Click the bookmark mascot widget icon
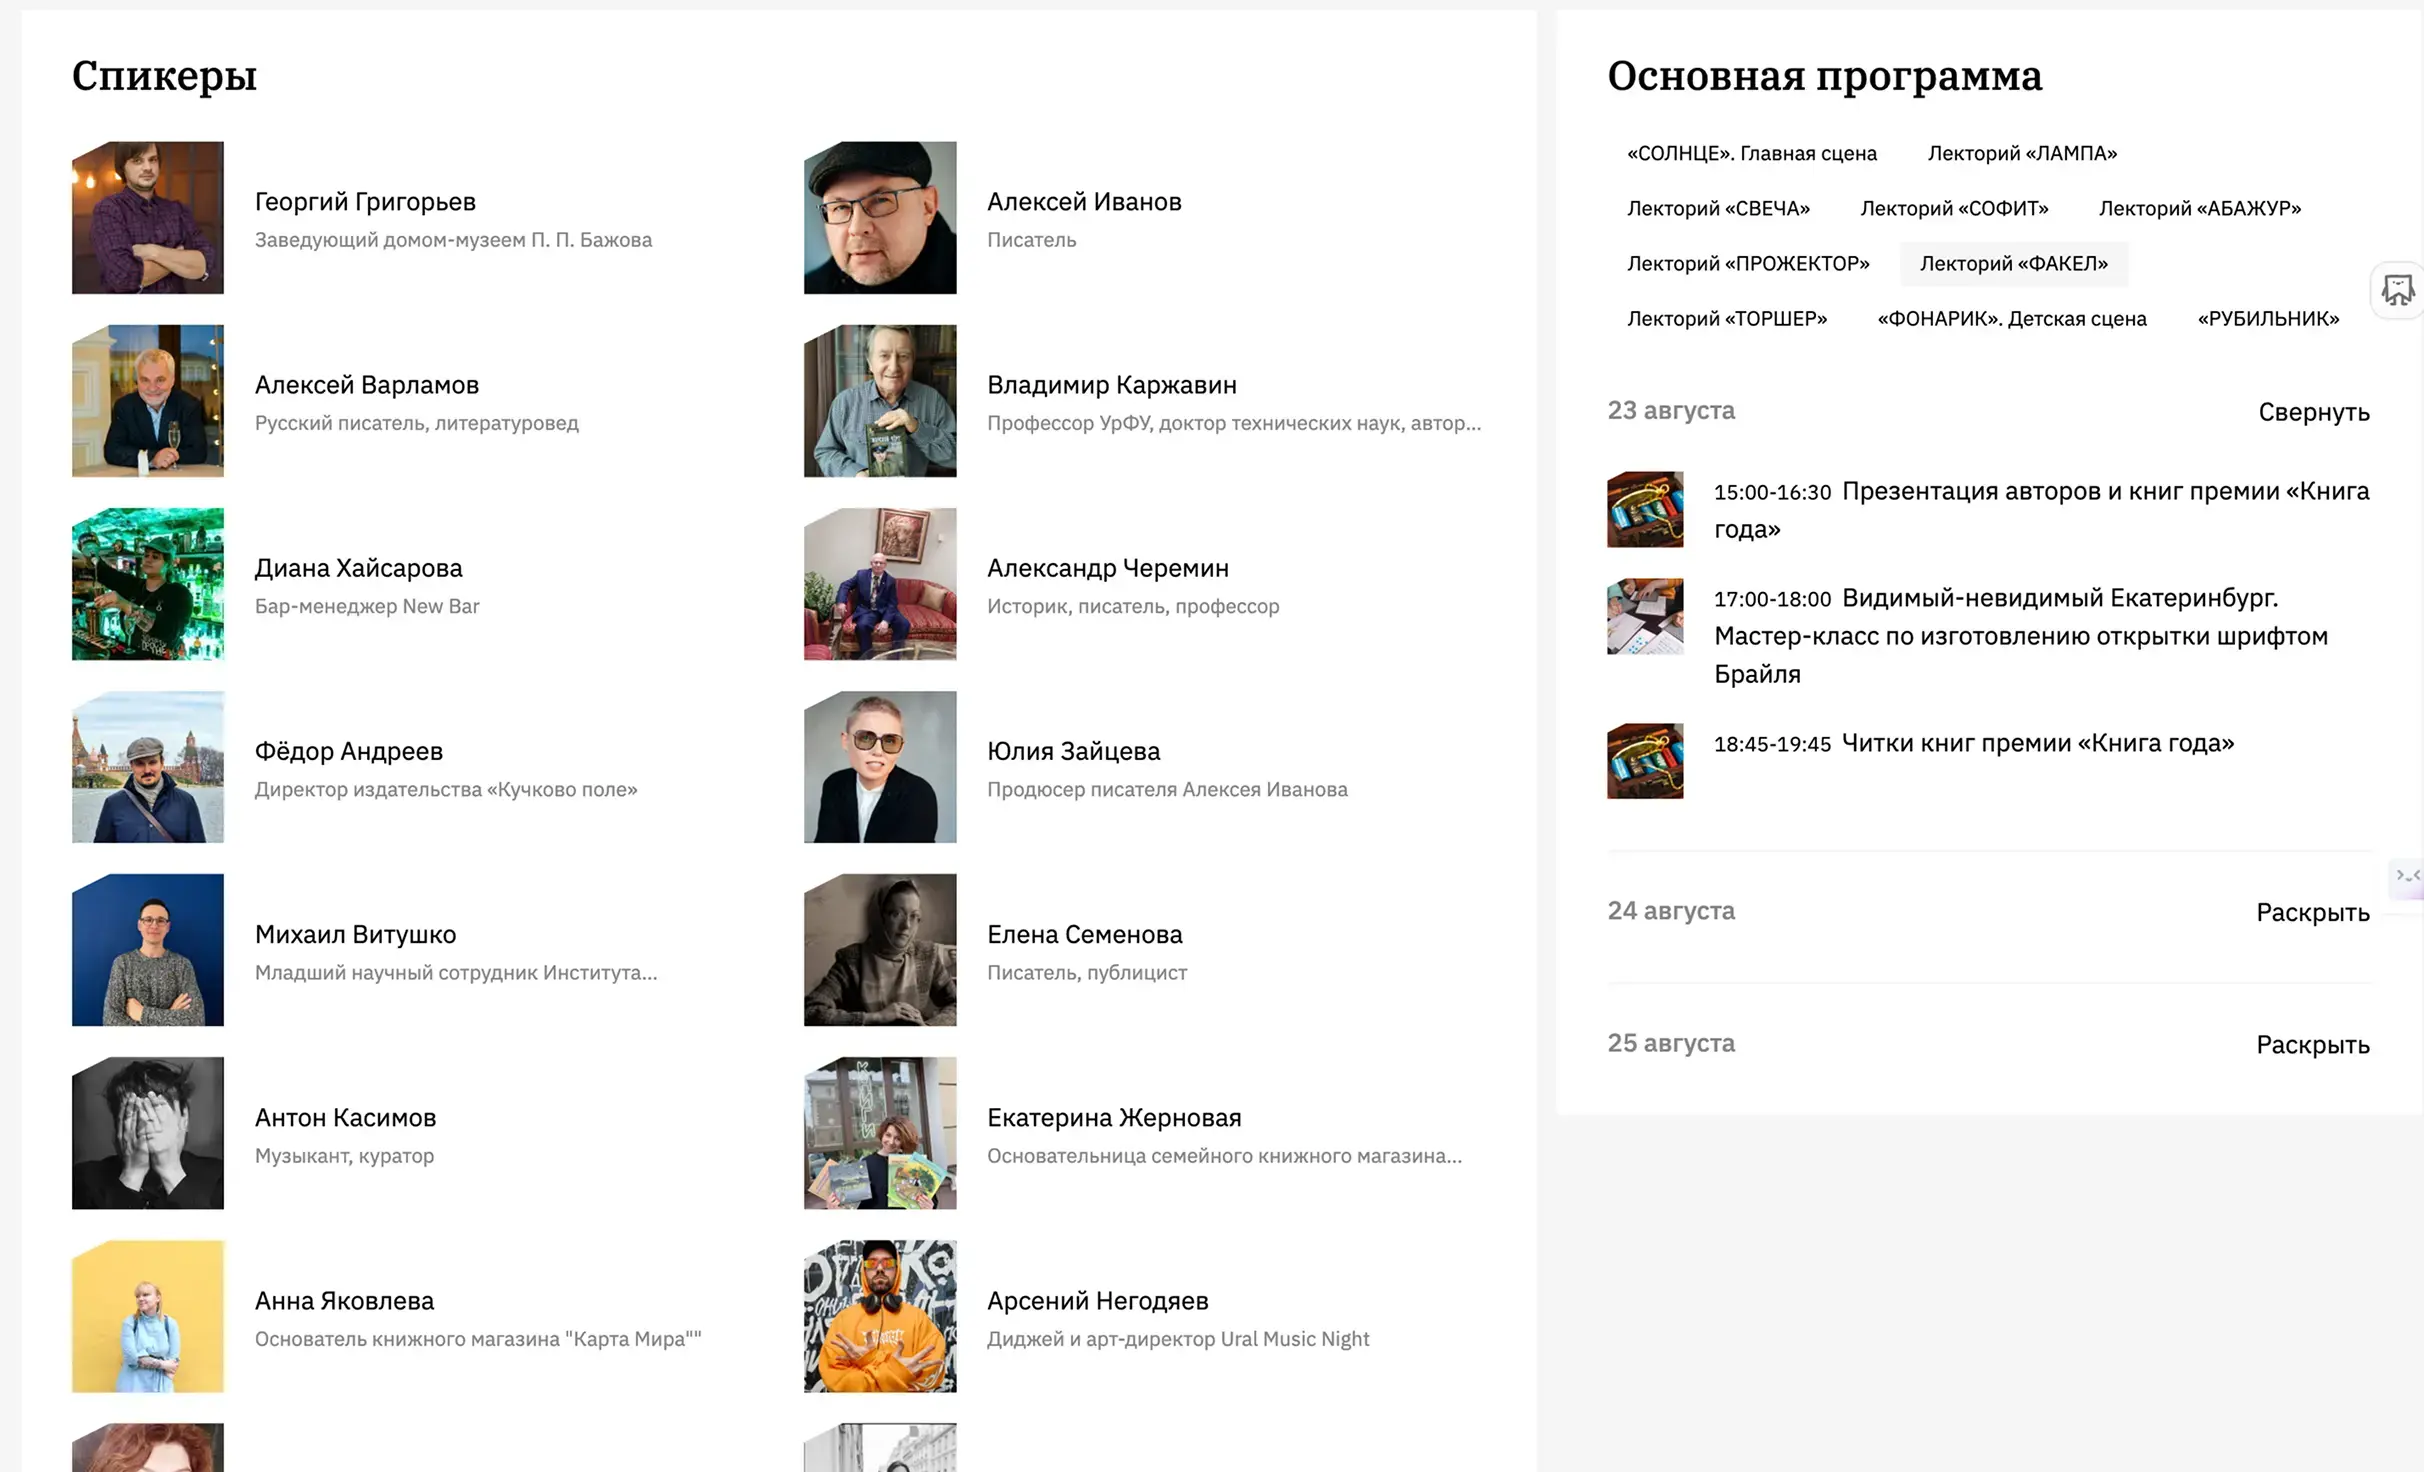The height and width of the screenshot is (1472, 2424). pos(2398,290)
